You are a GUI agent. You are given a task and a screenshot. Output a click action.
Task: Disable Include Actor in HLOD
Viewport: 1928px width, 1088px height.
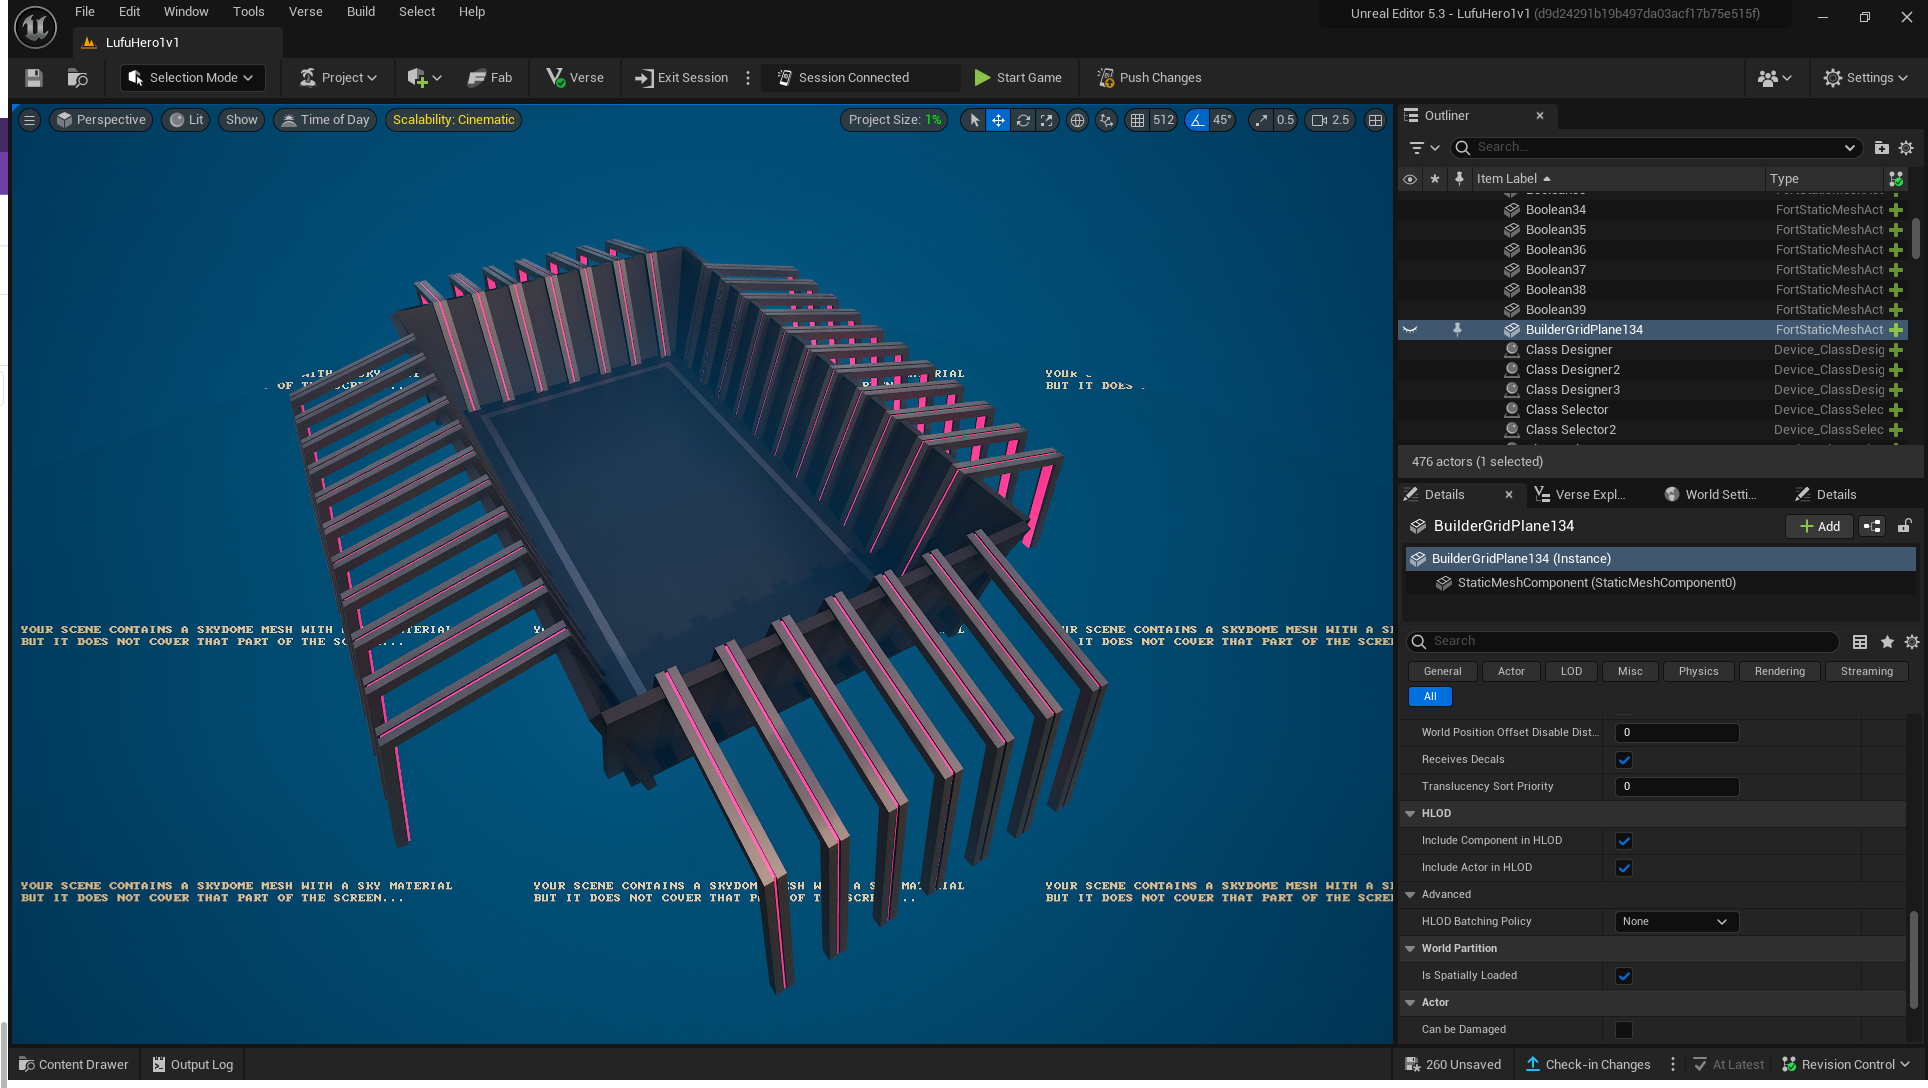pos(1623,867)
